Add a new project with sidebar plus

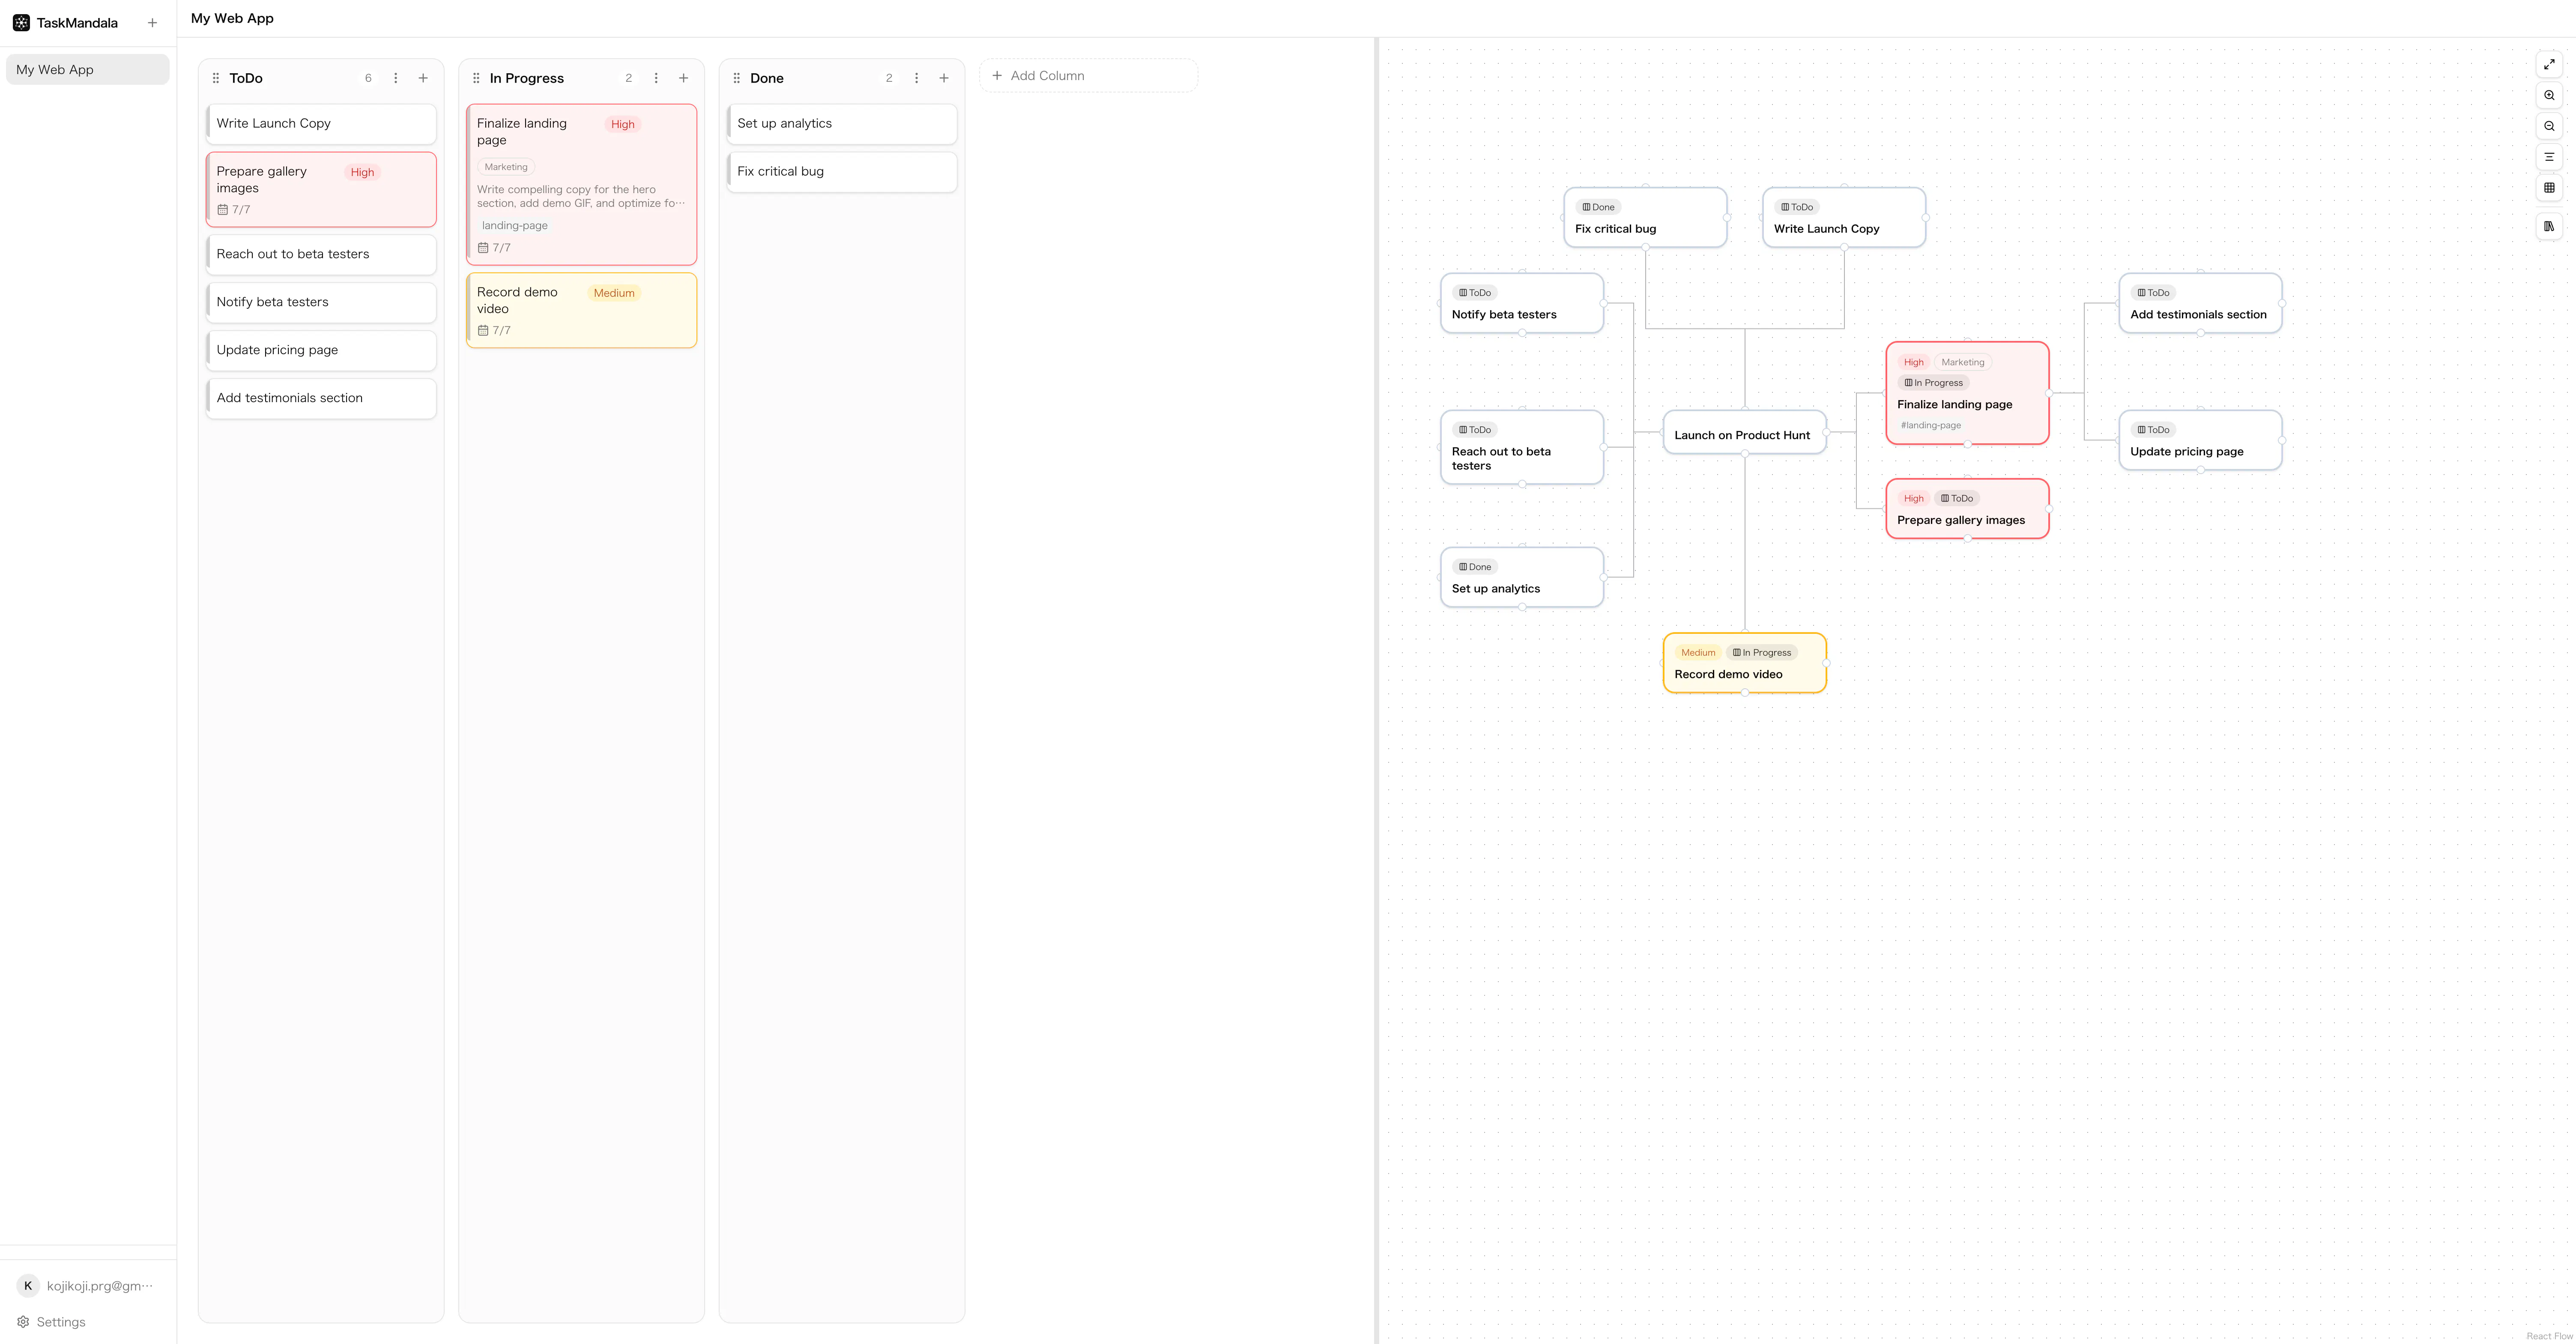point(152,23)
